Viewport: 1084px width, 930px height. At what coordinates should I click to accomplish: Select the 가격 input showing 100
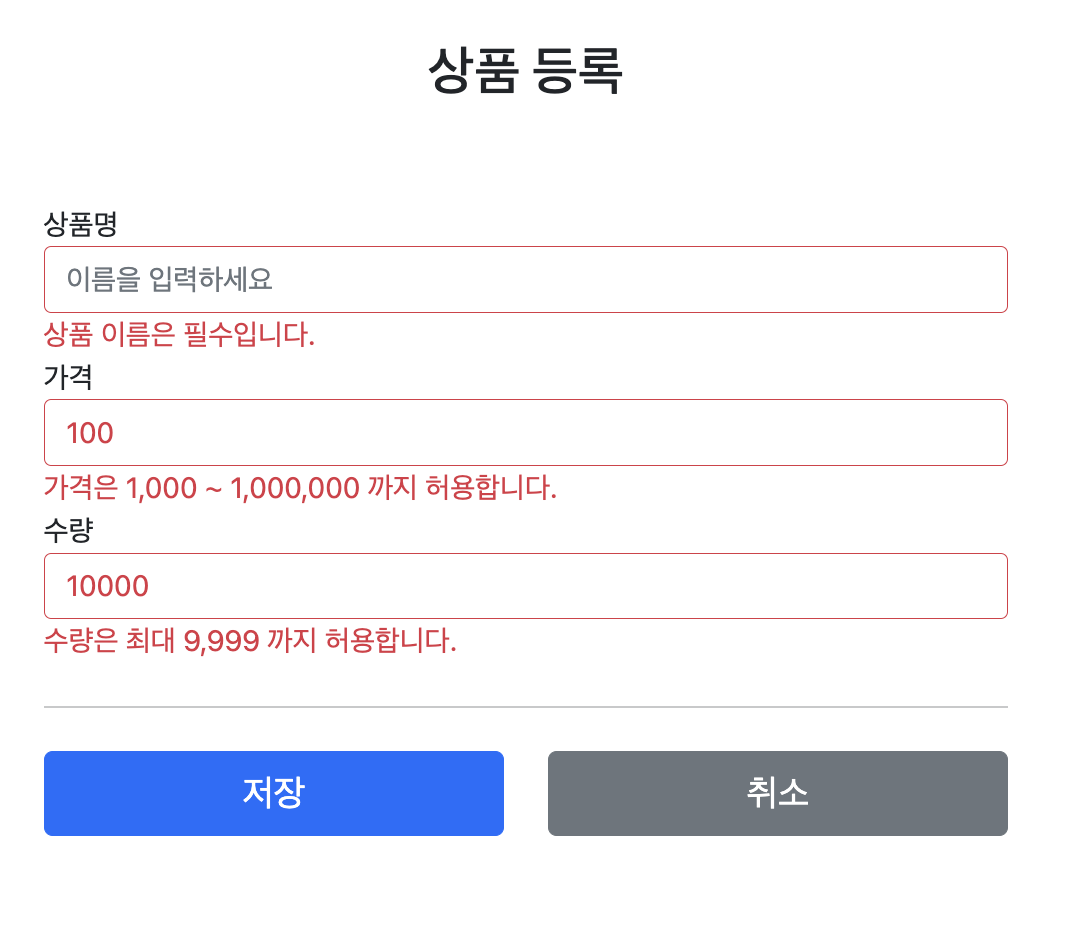coord(526,432)
